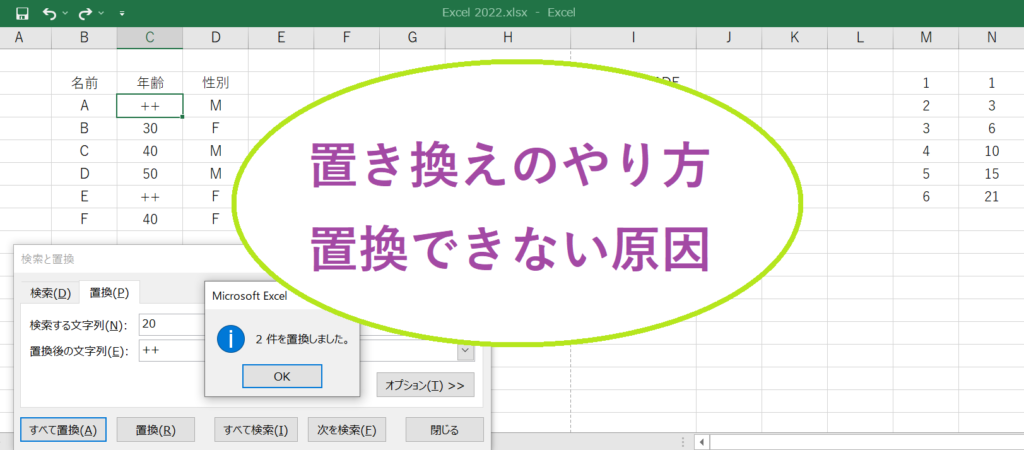
Task: Click the Undo arrow icon
Action: pos(50,14)
